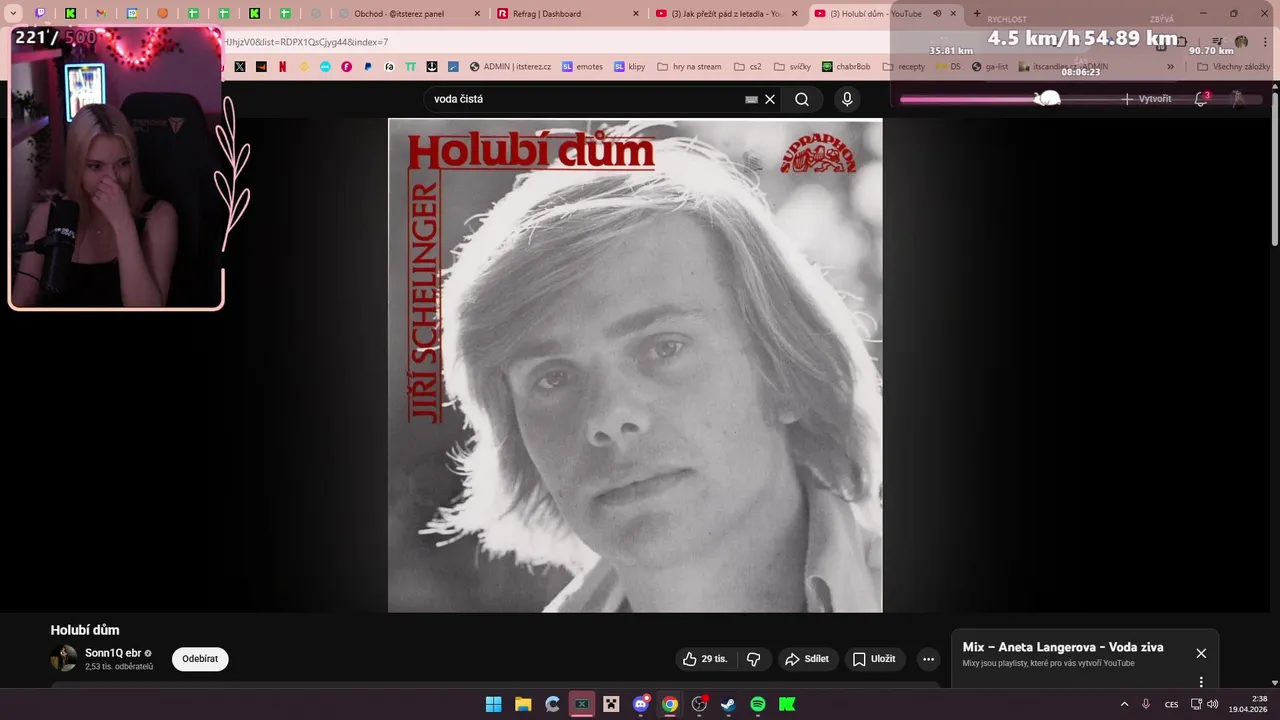
Task: Open on-screen keyboard icon in search box
Action: click(x=752, y=99)
